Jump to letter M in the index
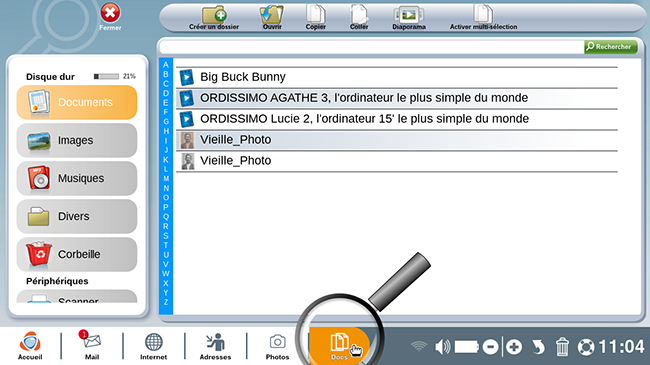The width and height of the screenshot is (650, 365). pyautogui.click(x=166, y=179)
